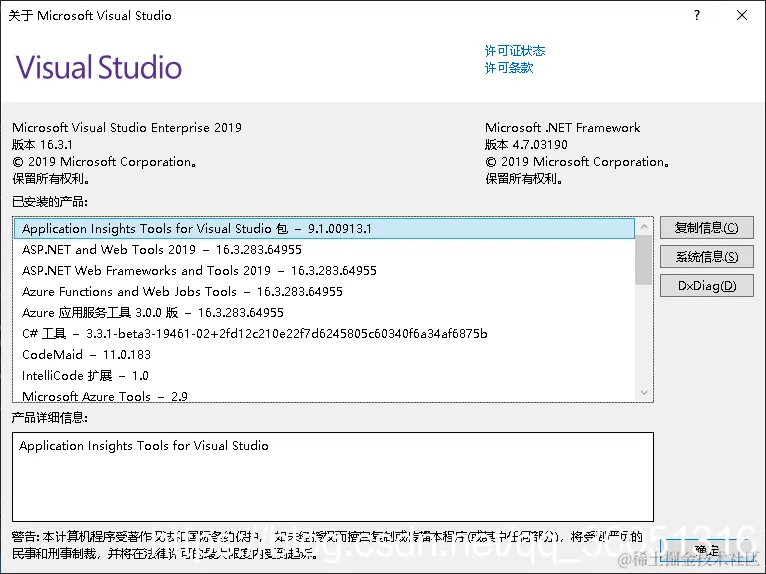Click Microsoft Visual Studio Enterprise 2019 text
The height and width of the screenshot is (574, 766).
(x=127, y=128)
